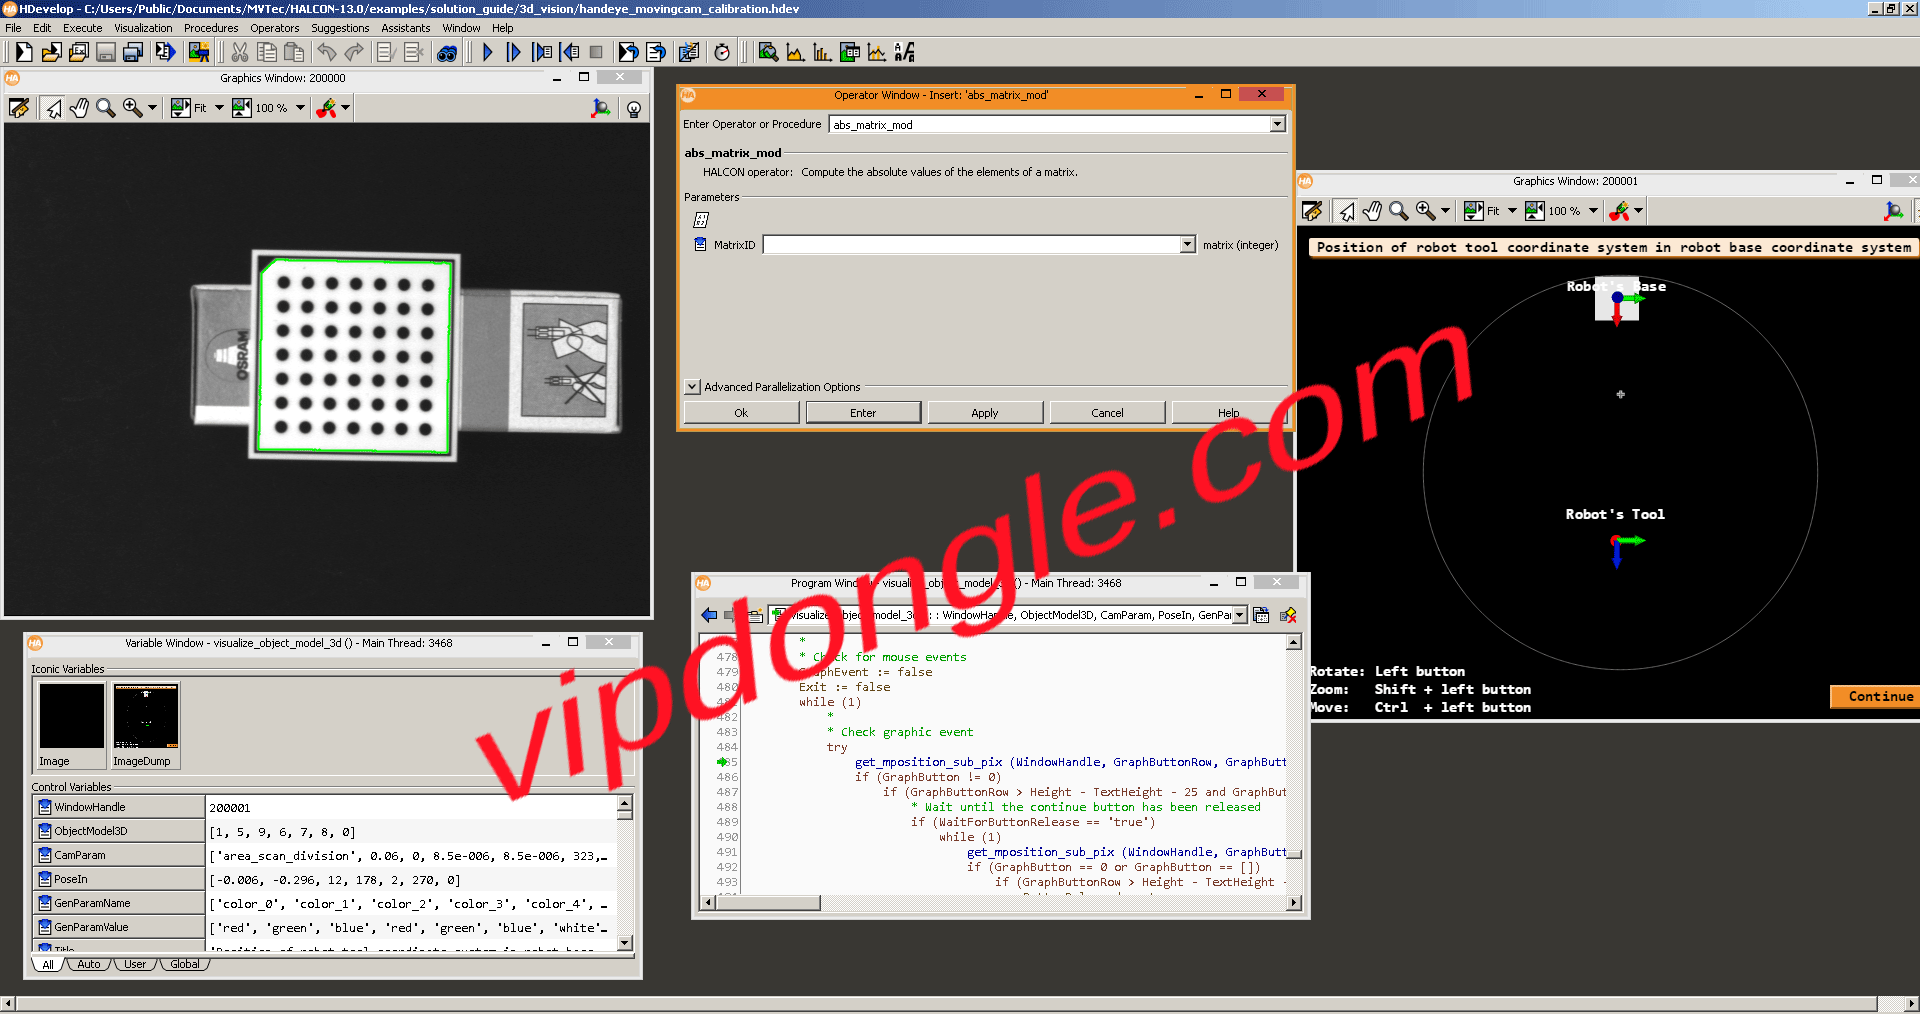1920x1014 pixels.
Task: Open the profiler stopwatch icon
Action: (x=723, y=52)
